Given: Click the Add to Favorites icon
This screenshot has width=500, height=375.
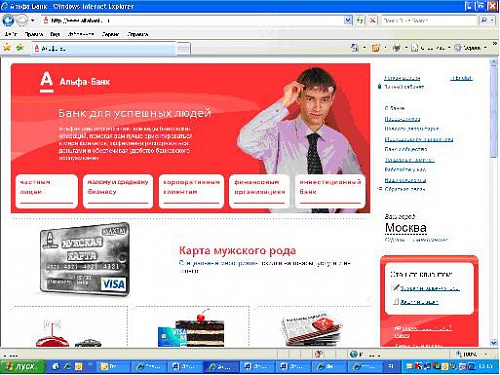Looking at the screenshot, I should [20, 48].
